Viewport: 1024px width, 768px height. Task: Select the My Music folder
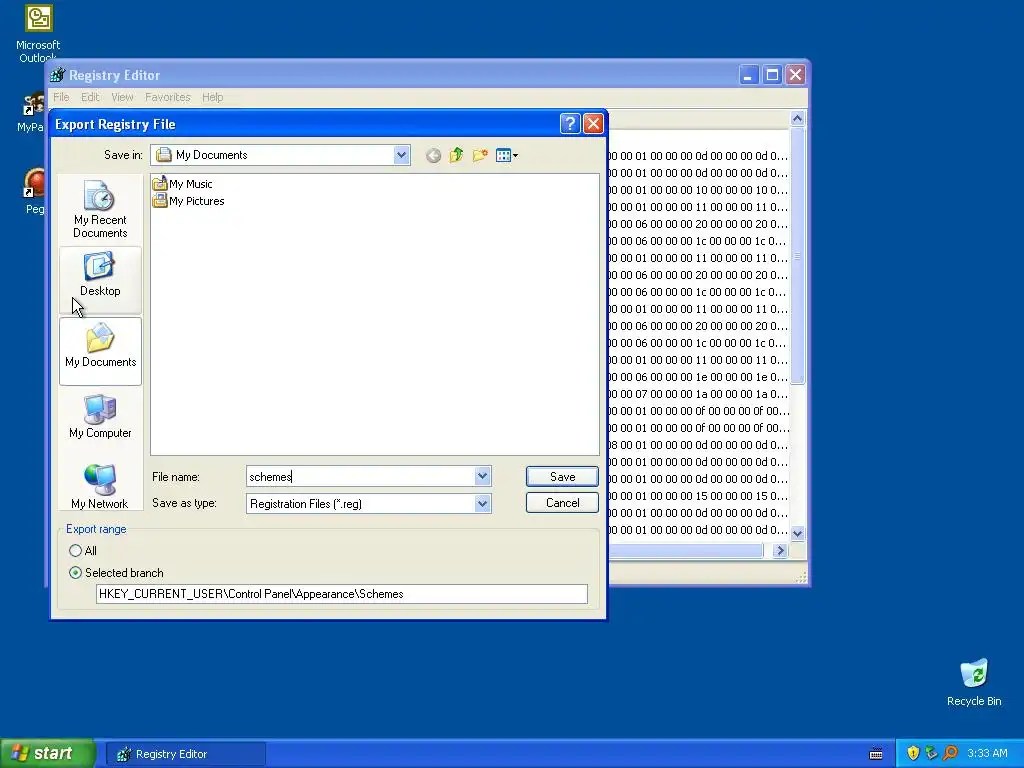[x=182, y=184]
